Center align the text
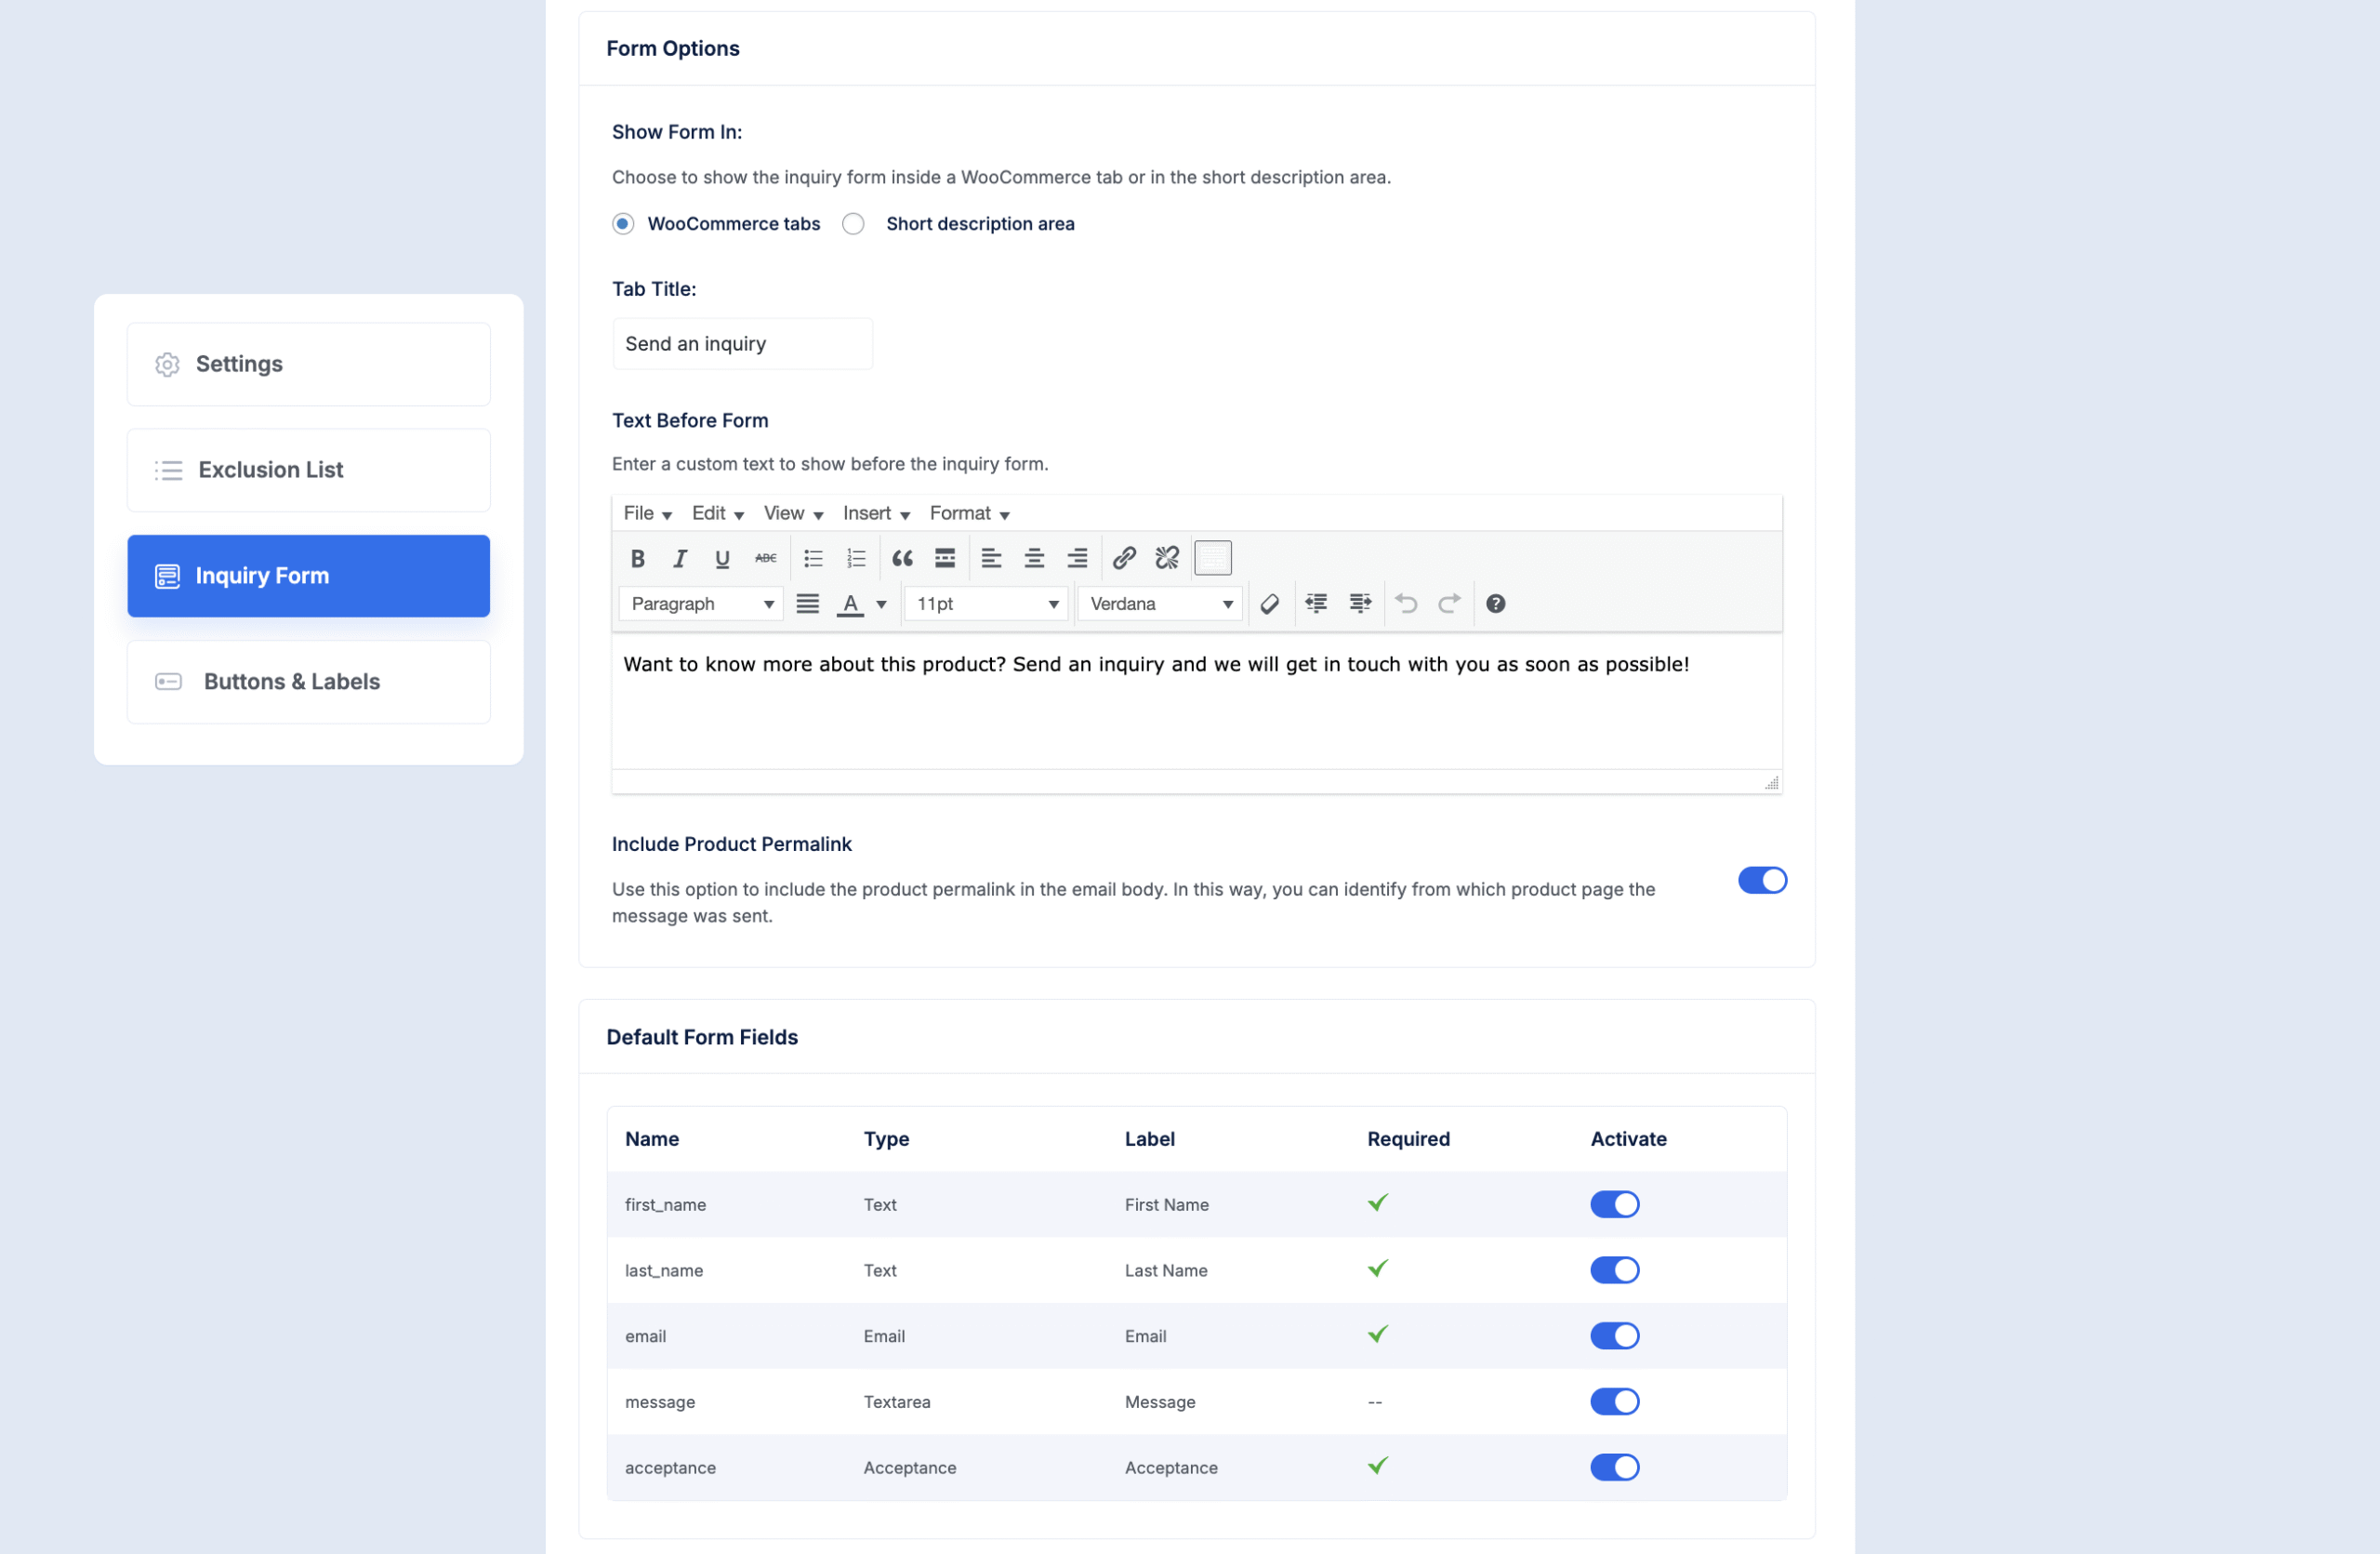Viewport: 2380px width, 1554px height. point(1034,558)
